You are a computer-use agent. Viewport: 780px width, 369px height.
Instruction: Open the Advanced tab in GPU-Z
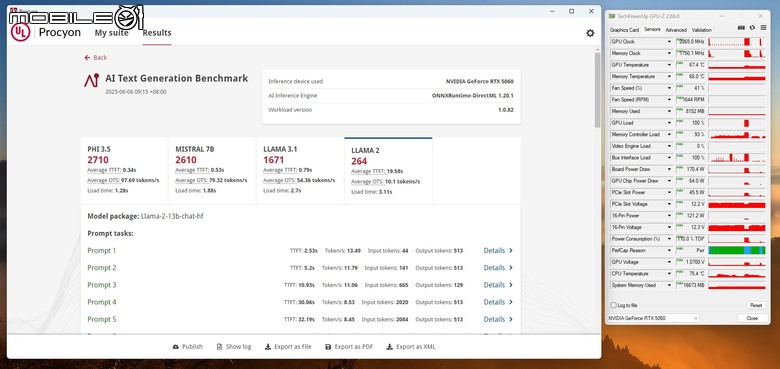pyautogui.click(x=676, y=30)
